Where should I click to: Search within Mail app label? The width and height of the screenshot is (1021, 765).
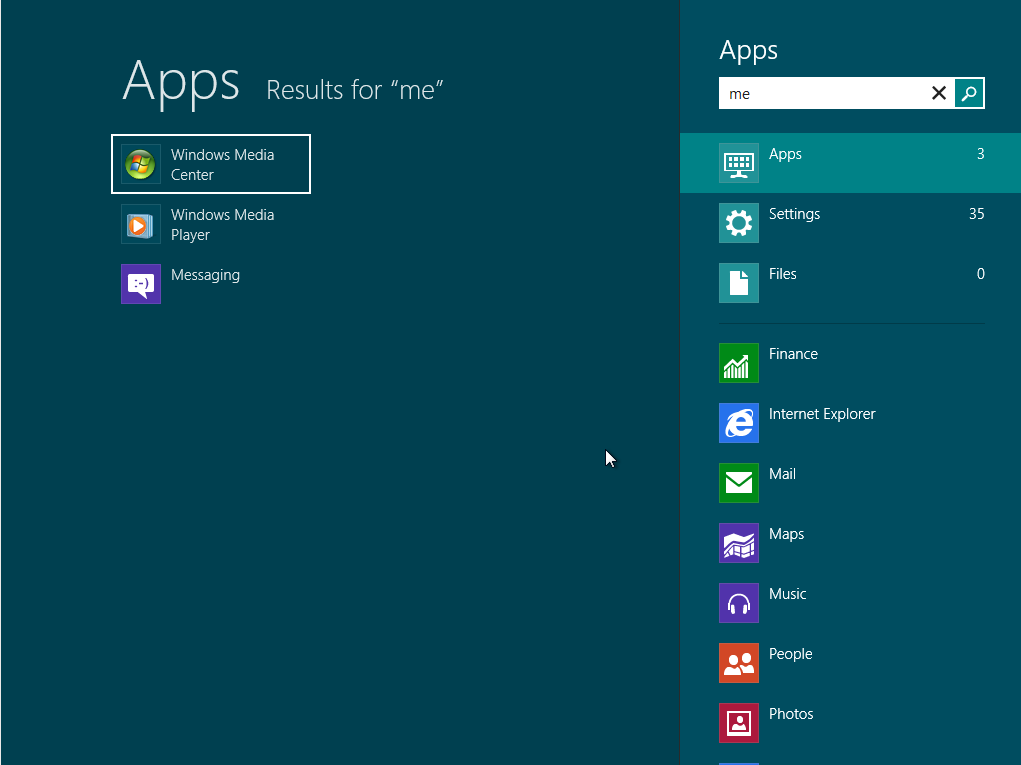point(782,474)
